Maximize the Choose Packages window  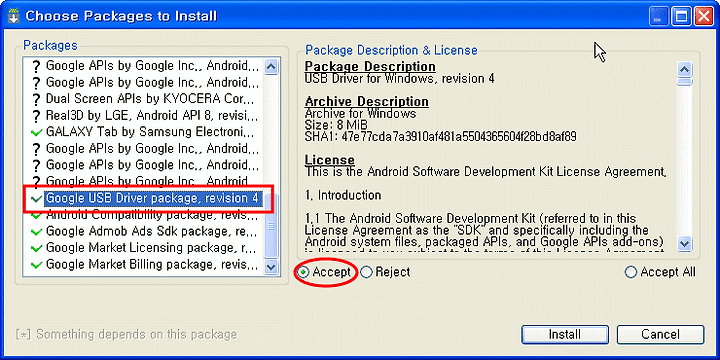681,17
